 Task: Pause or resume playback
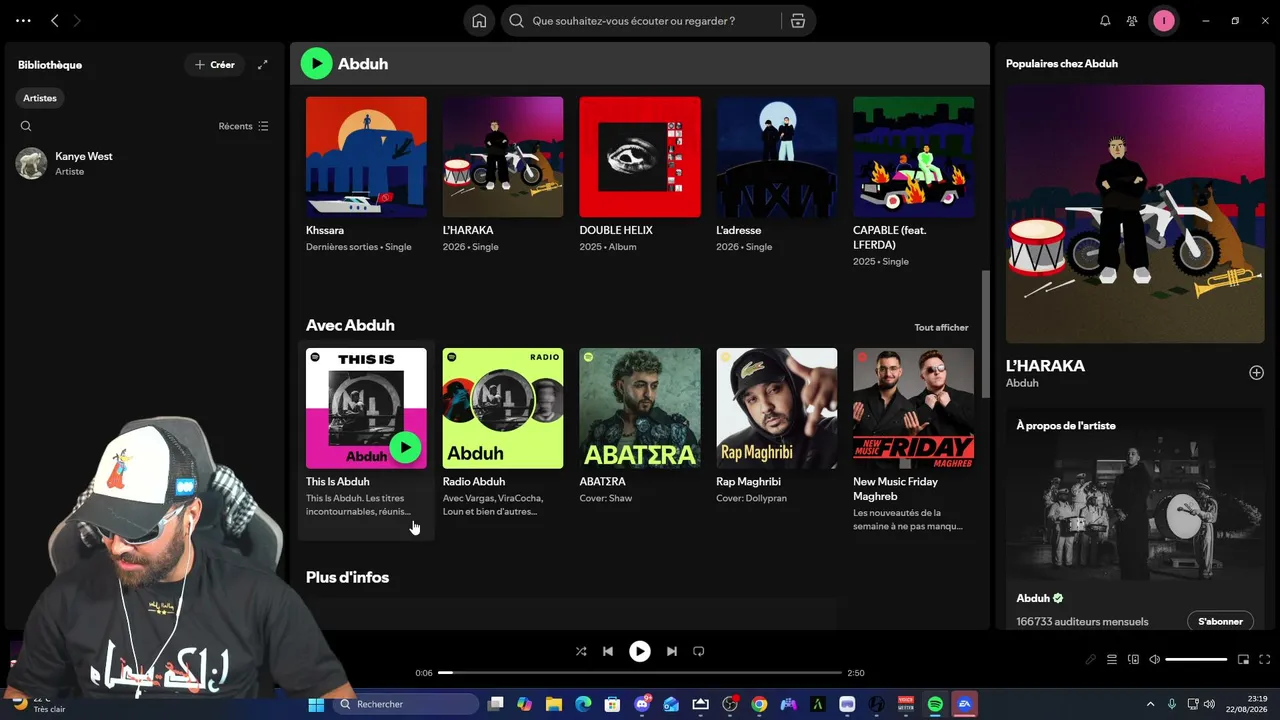(640, 651)
